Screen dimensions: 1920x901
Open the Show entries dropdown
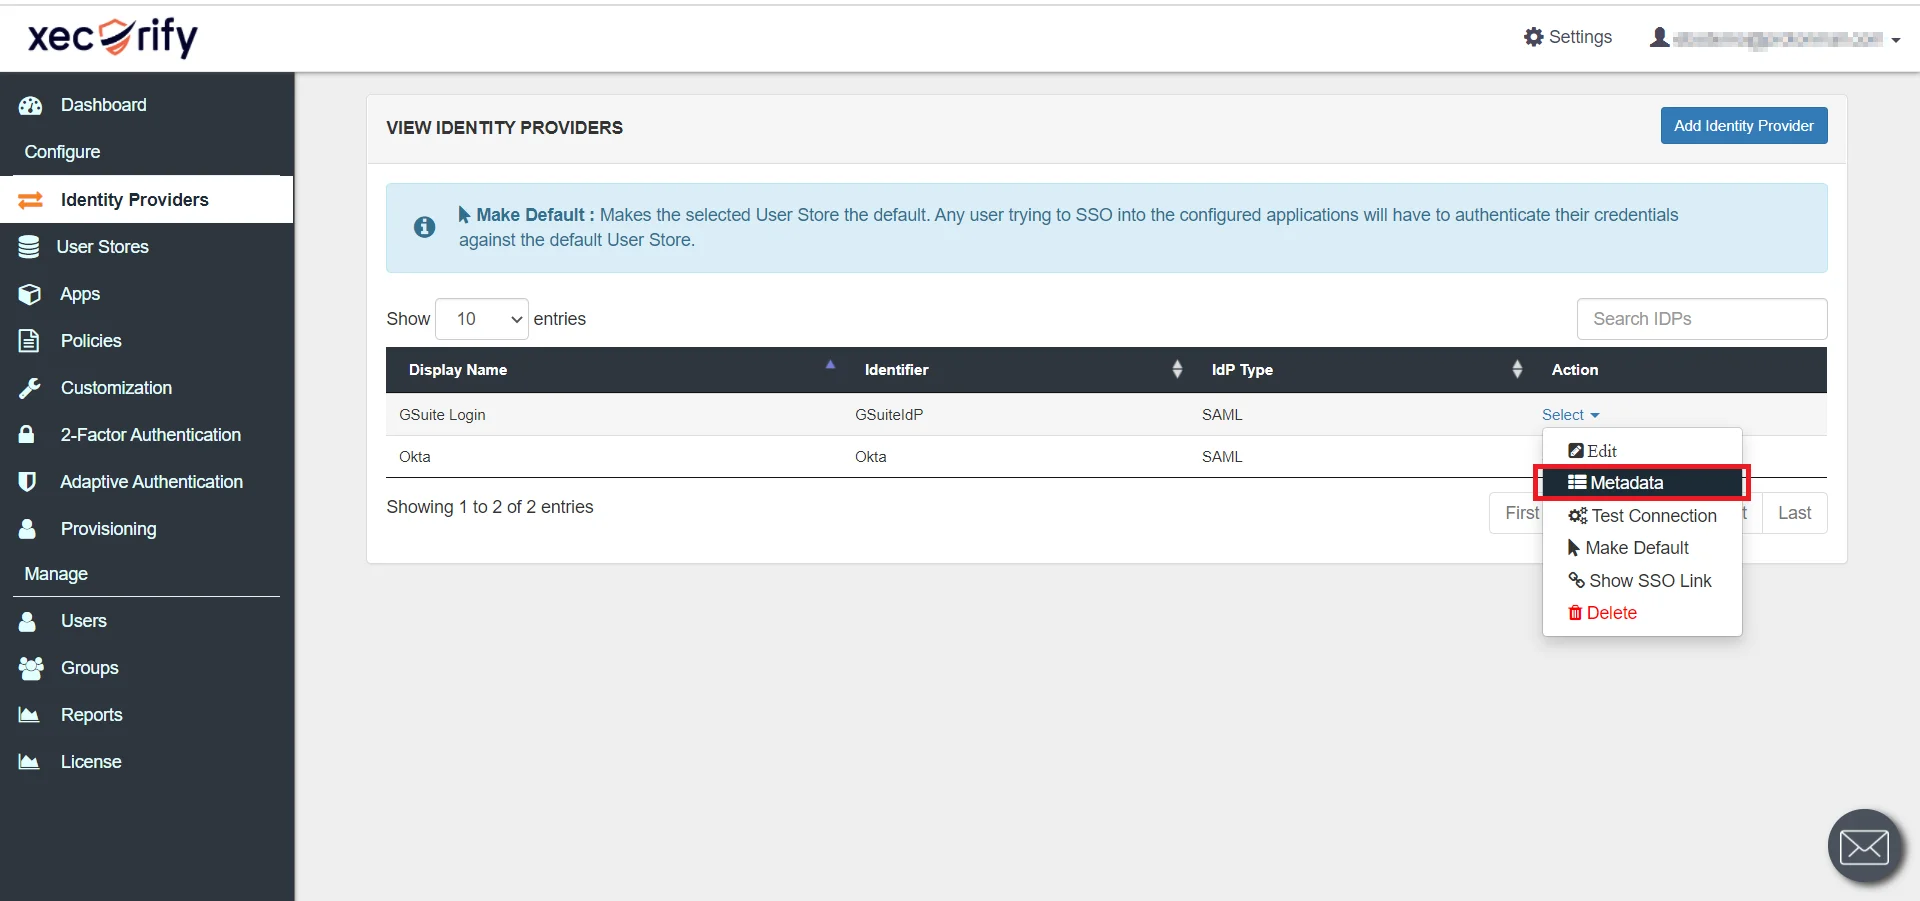tap(481, 318)
